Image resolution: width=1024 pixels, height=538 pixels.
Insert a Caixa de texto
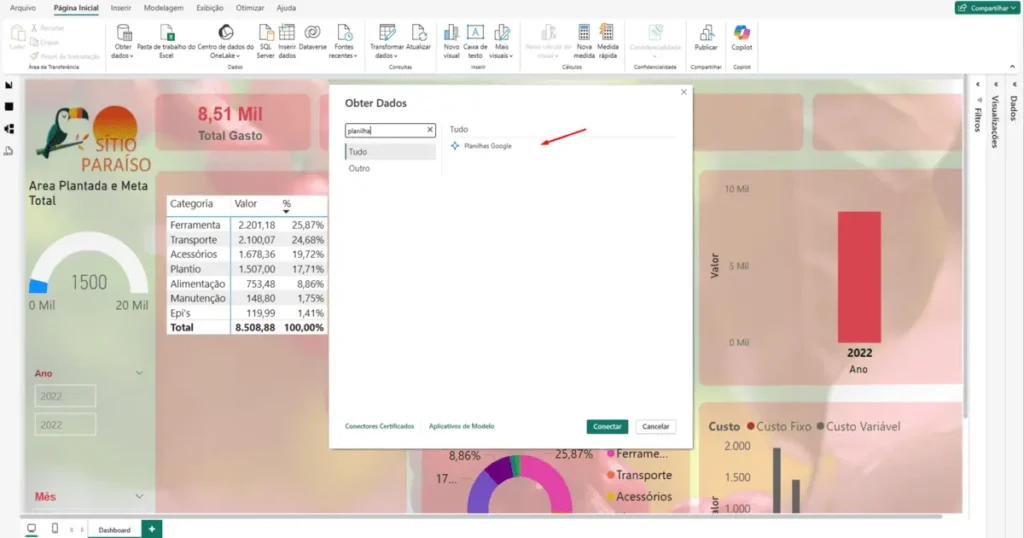pos(475,41)
